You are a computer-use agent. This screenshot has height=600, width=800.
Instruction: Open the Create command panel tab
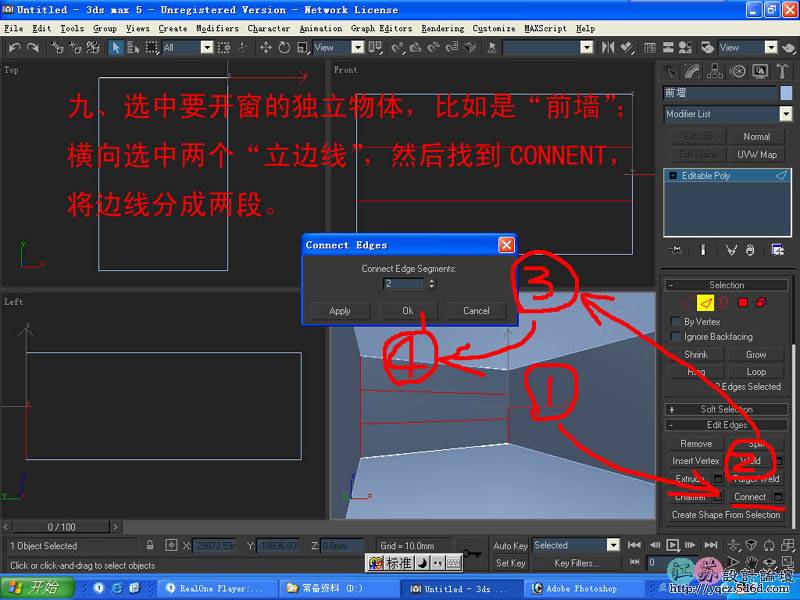point(670,71)
